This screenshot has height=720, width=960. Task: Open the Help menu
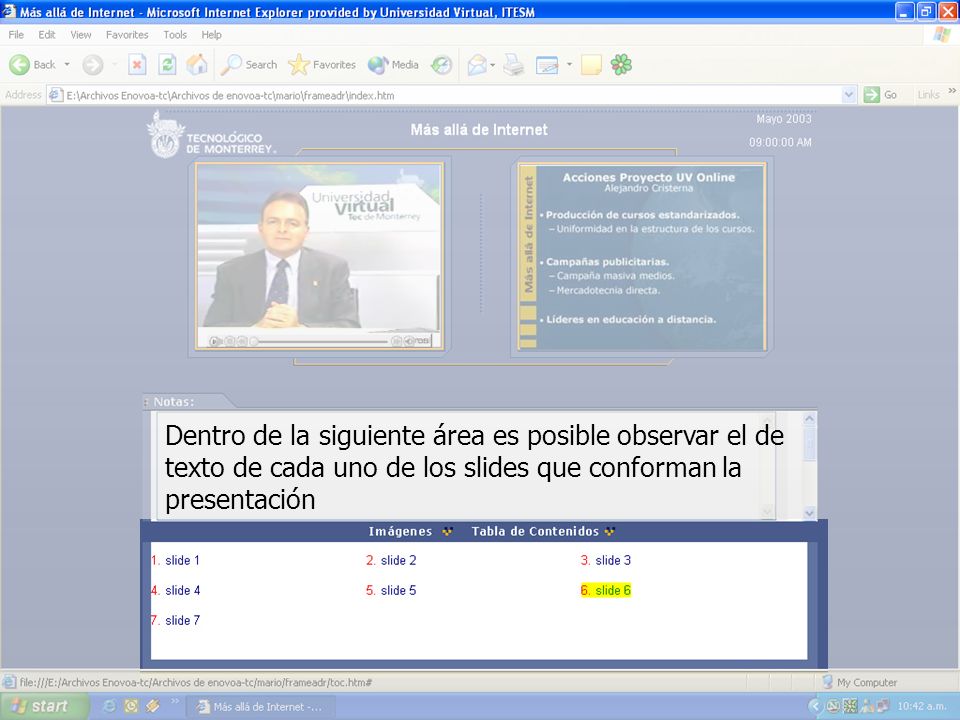[211, 35]
